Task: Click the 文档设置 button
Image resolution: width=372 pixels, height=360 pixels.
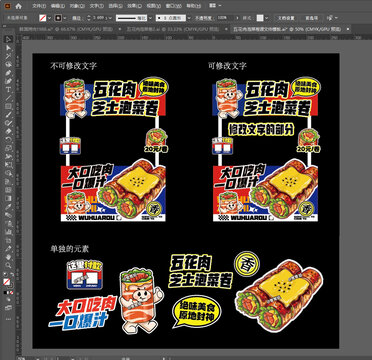Action: pyautogui.click(x=286, y=18)
